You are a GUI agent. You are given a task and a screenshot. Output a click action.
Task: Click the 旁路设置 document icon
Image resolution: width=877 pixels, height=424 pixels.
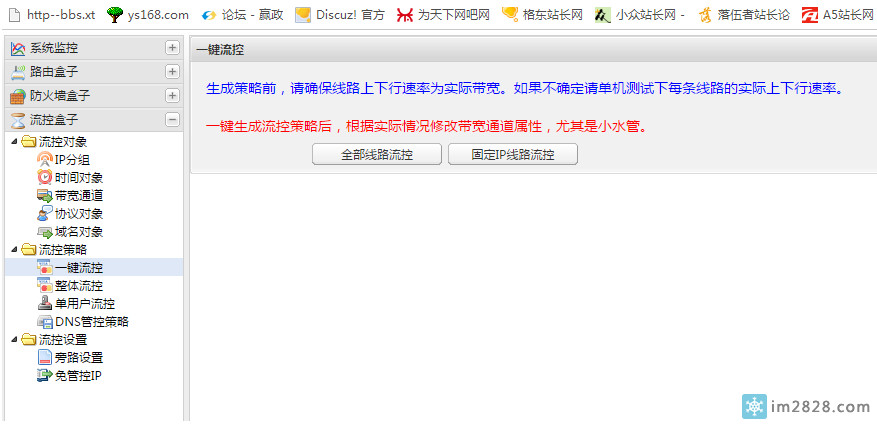pos(45,357)
